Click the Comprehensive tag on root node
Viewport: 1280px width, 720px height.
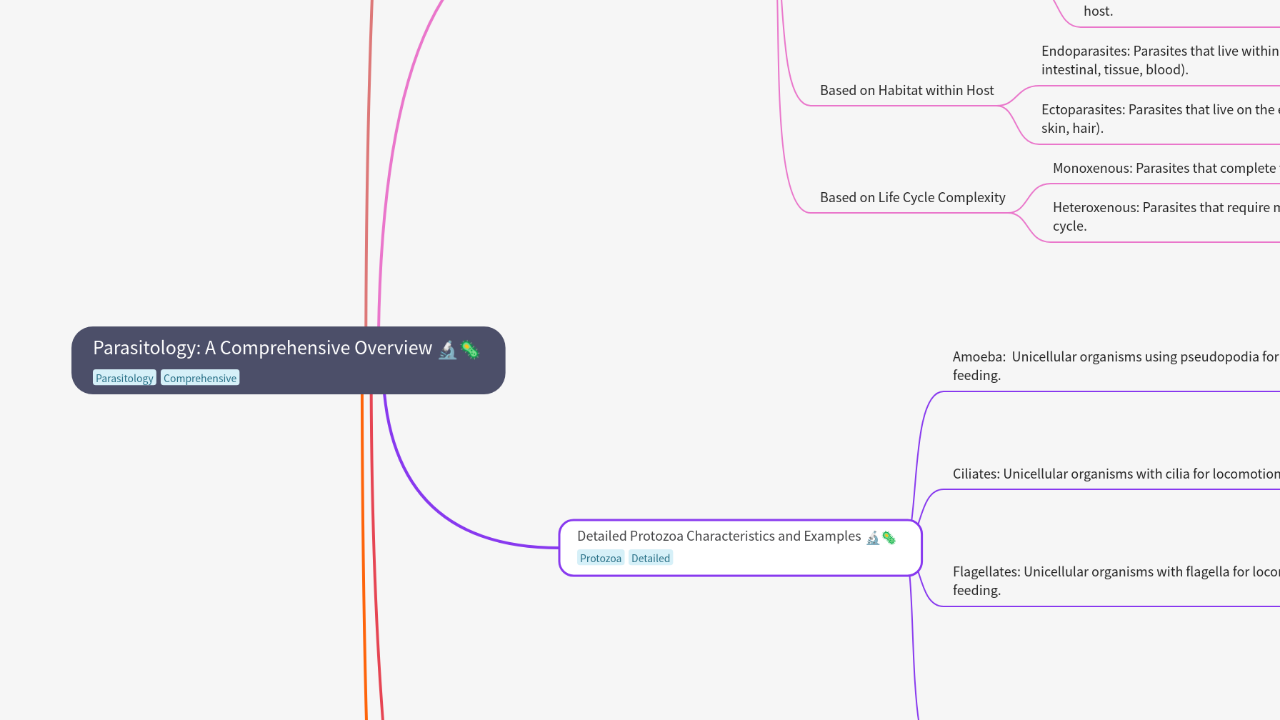tap(200, 378)
